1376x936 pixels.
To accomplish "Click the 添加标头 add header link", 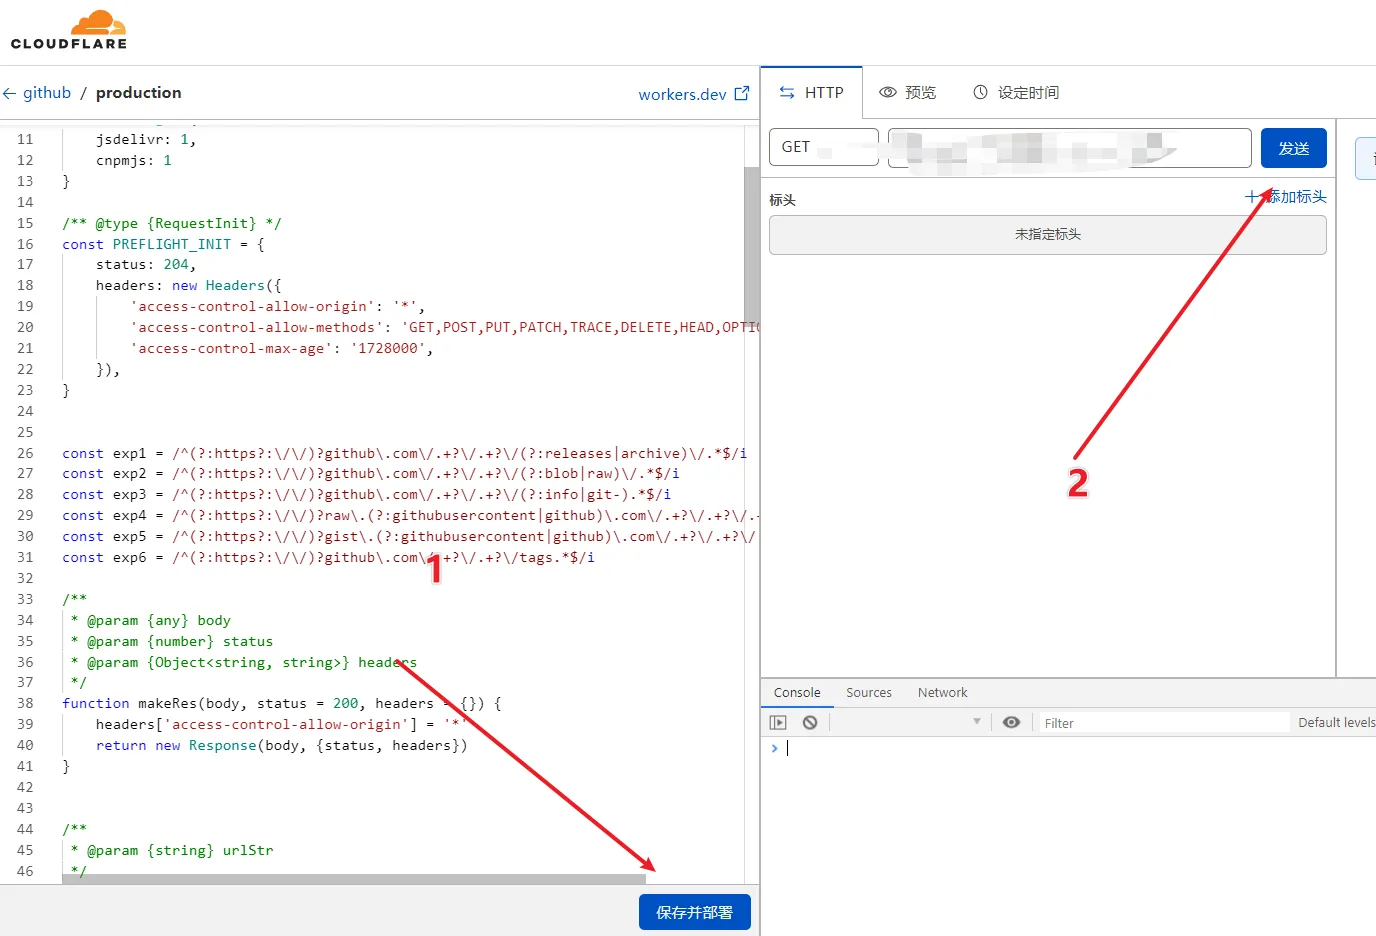I will tap(1286, 197).
